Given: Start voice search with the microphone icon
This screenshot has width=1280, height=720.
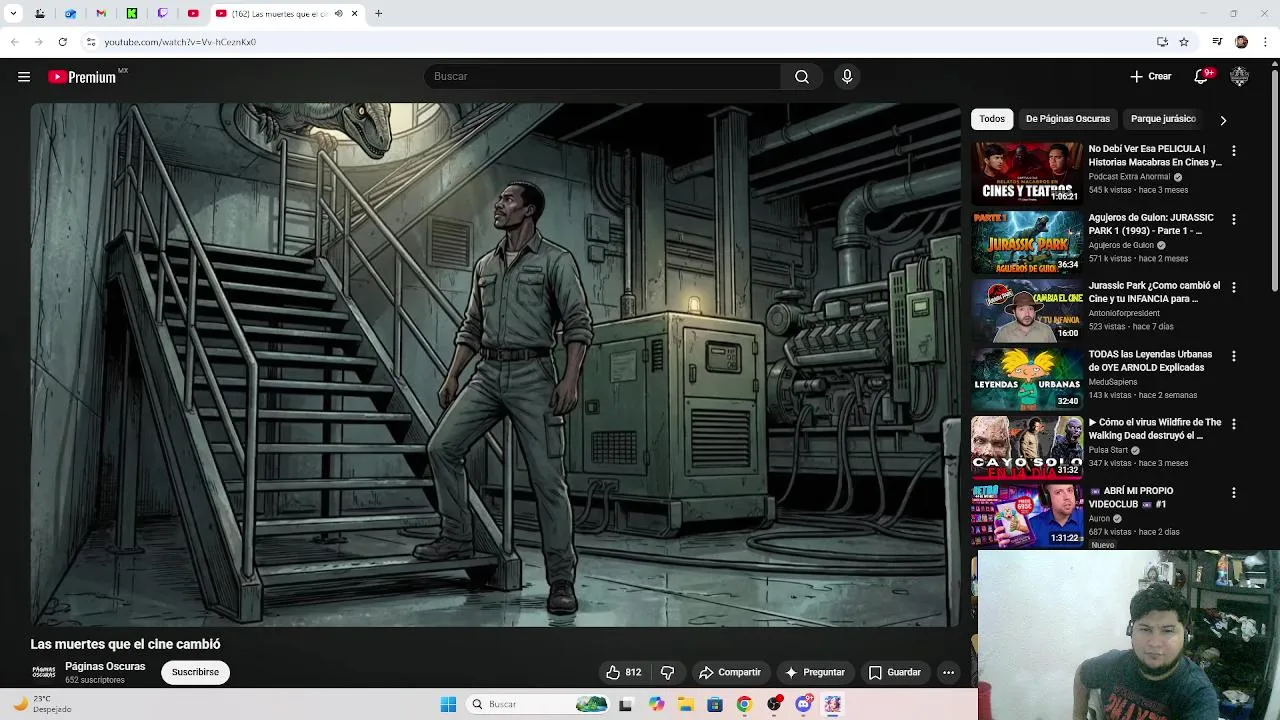Looking at the screenshot, I should tap(847, 76).
